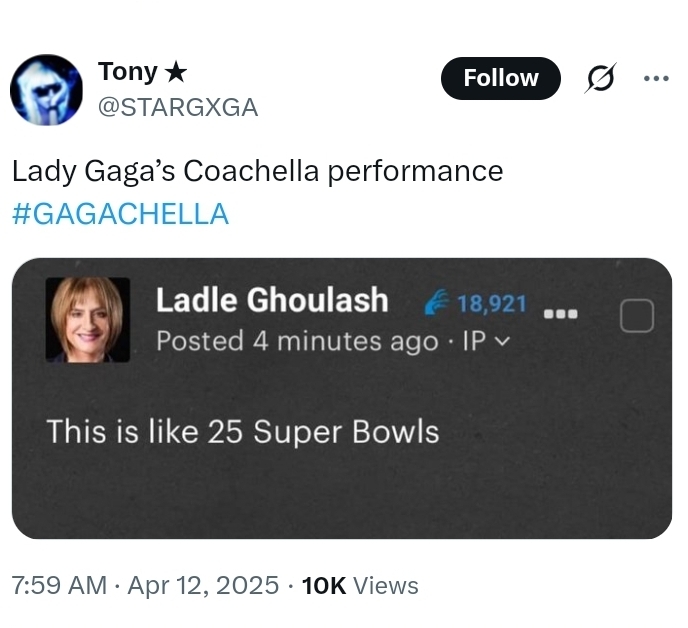Image resolution: width=688 pixels, height=628 pixels.
Task: Select the Tony display name
Action: point(127,72)
